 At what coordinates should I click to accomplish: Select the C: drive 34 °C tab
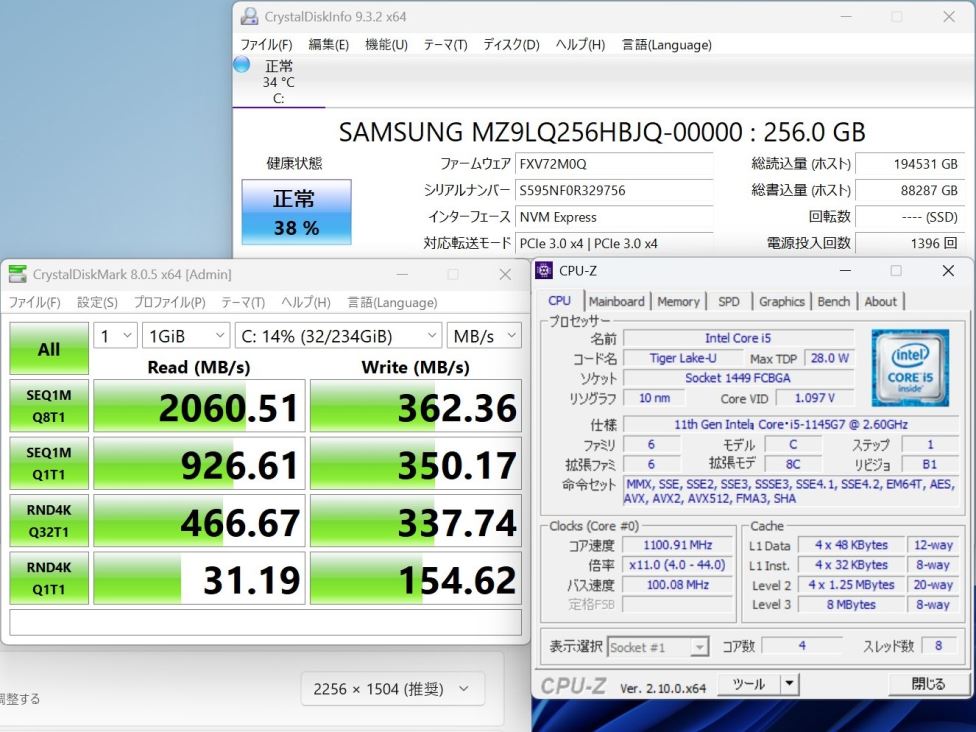(278, 82)
